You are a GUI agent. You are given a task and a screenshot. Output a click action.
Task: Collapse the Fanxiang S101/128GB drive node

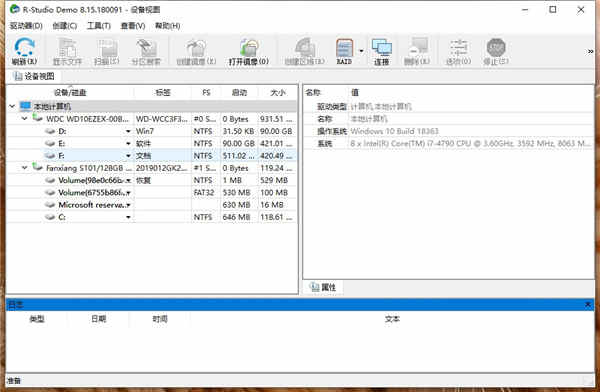pyautogui.click(x=24, y=168)
